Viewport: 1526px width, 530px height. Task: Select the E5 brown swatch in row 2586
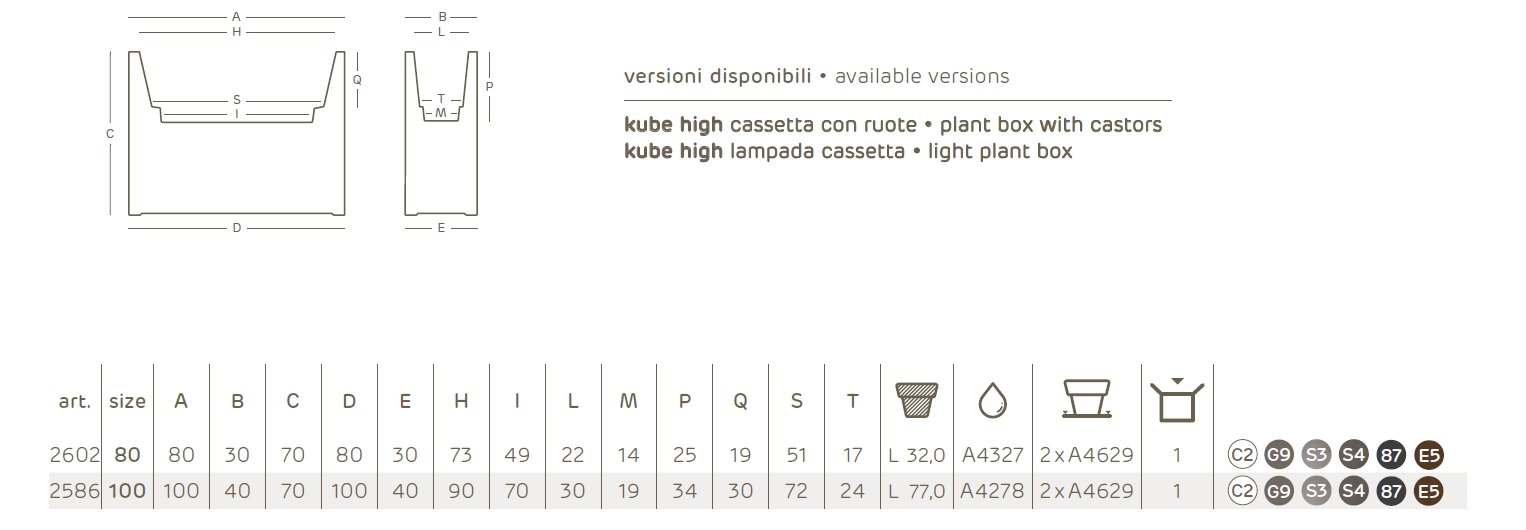(x=1429, y=491)
